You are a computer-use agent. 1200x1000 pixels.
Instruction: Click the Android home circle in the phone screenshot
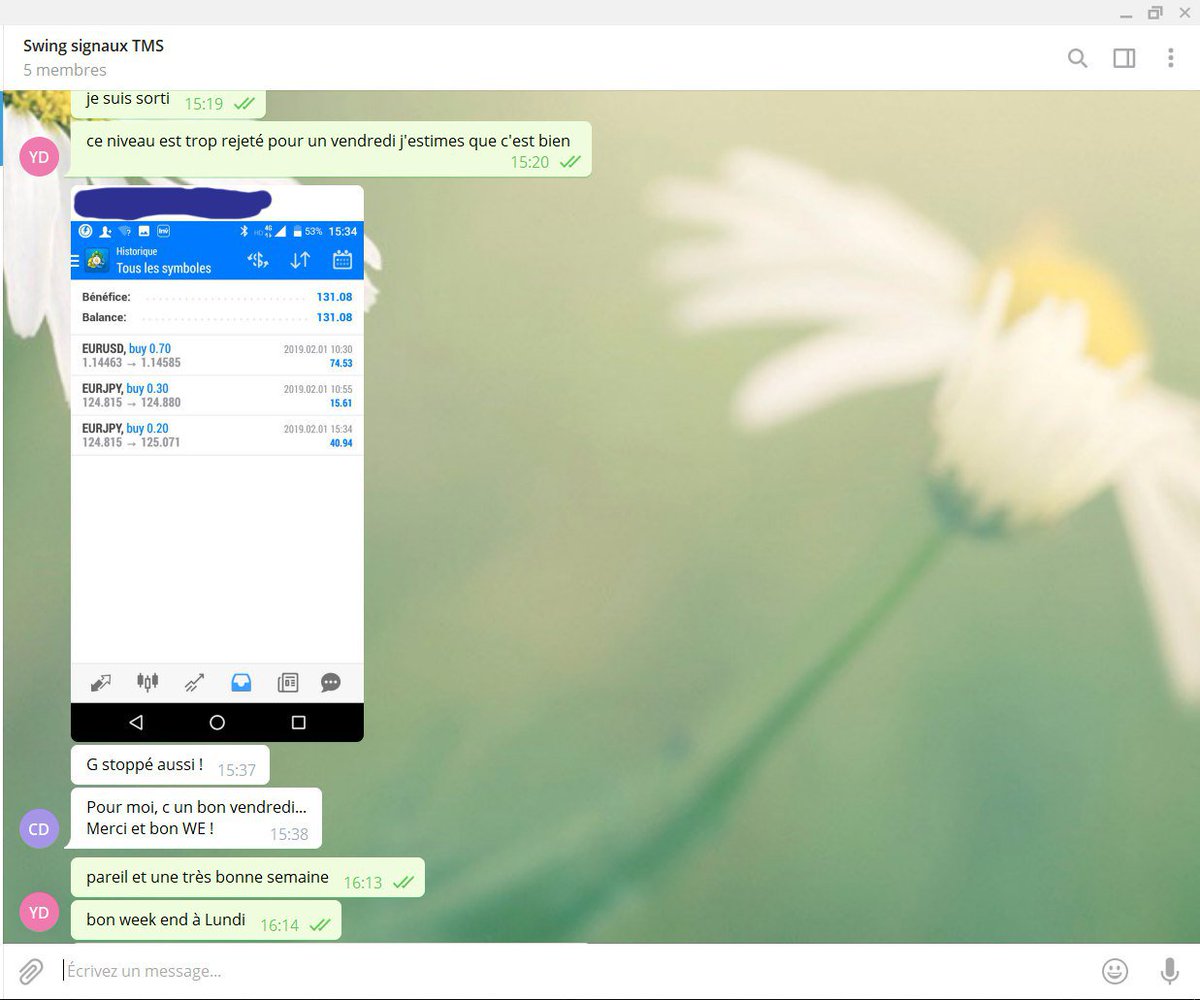[x=217, y=722]
